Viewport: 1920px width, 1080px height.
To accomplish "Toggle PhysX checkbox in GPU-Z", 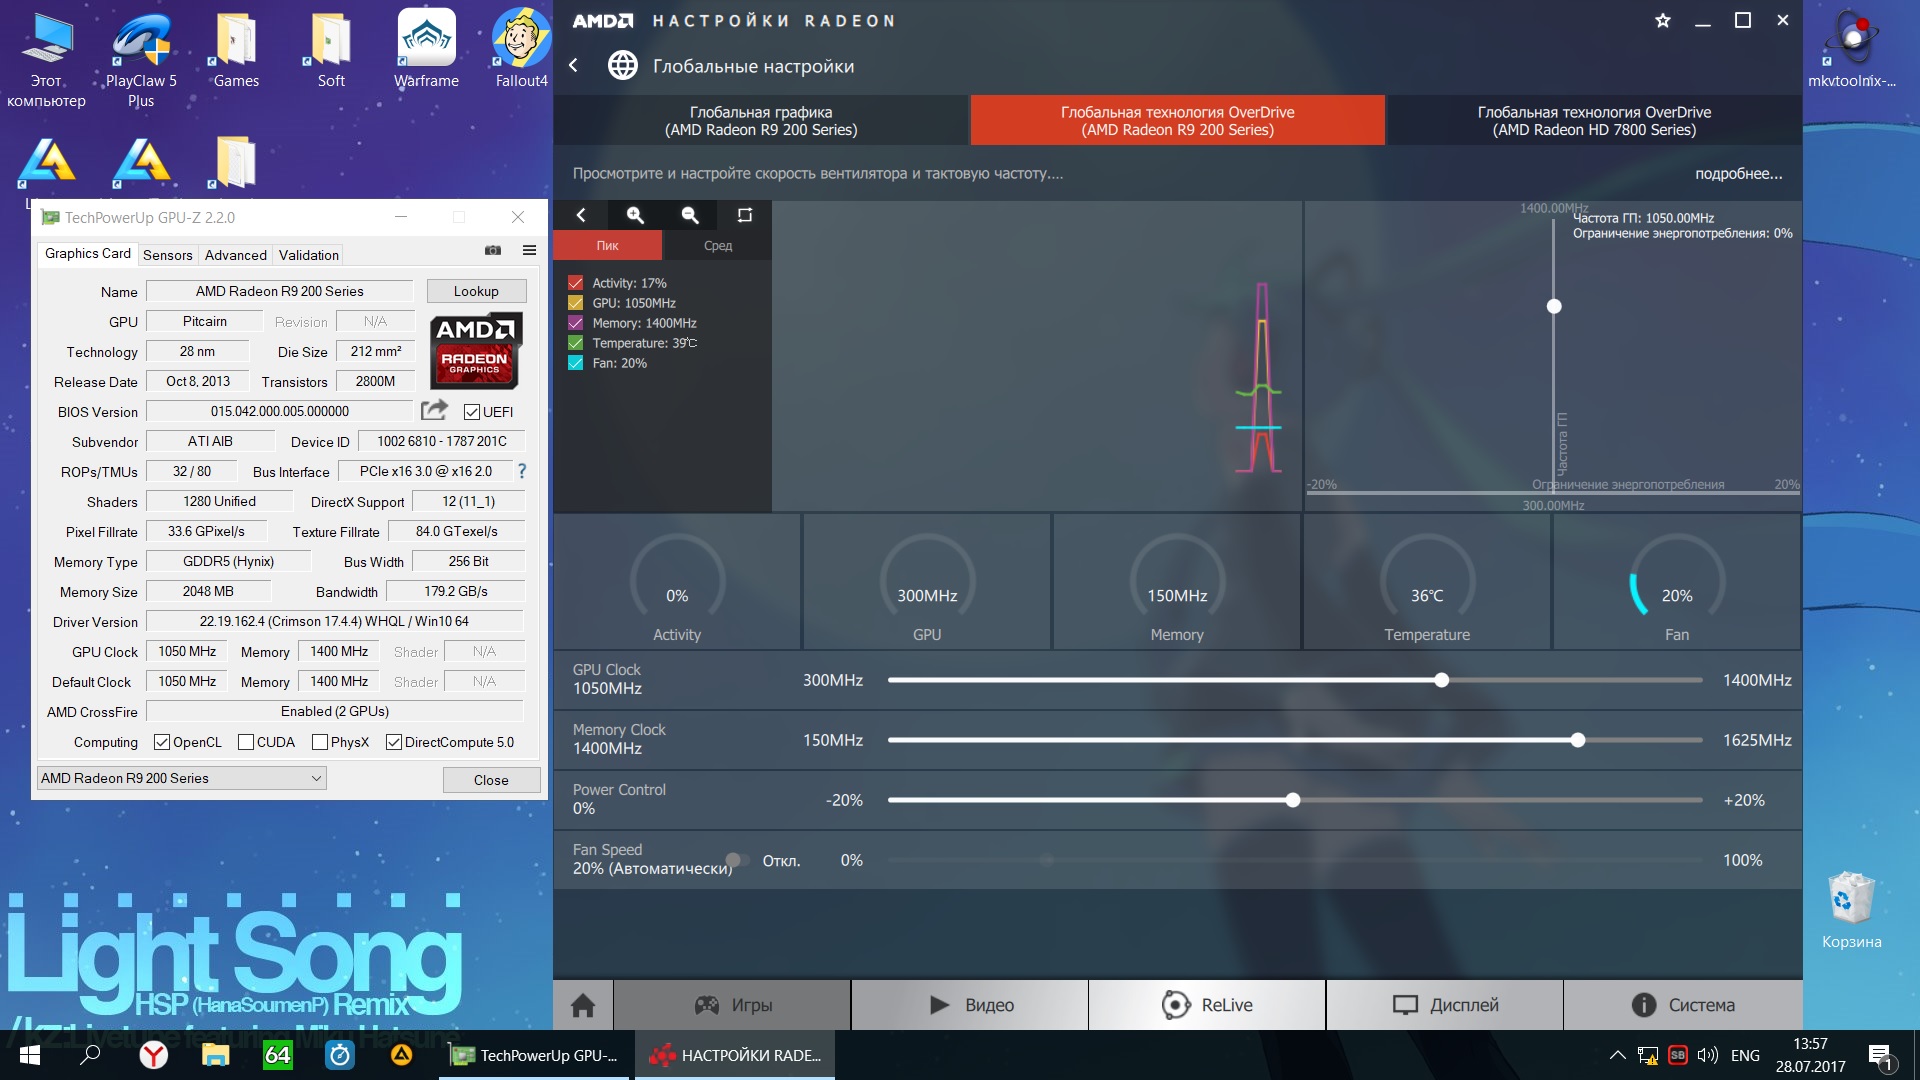I will tap(320, 742).
